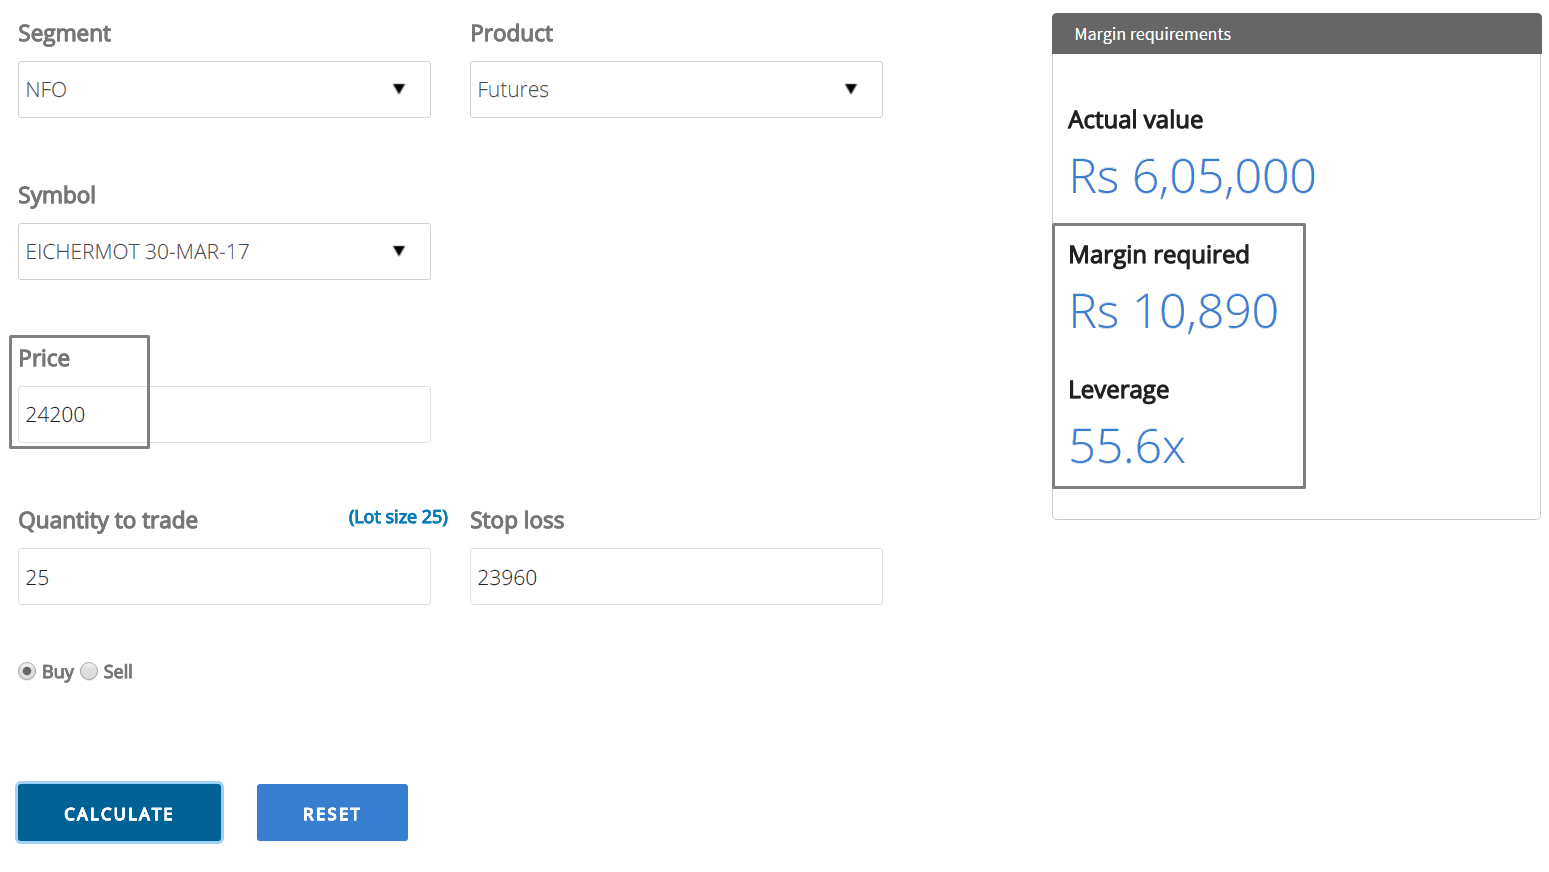Expand the Symbol dropdown EICHERMOT 30-MAR-17
The image size is (1549, 872).
click(x=224, y=251)
